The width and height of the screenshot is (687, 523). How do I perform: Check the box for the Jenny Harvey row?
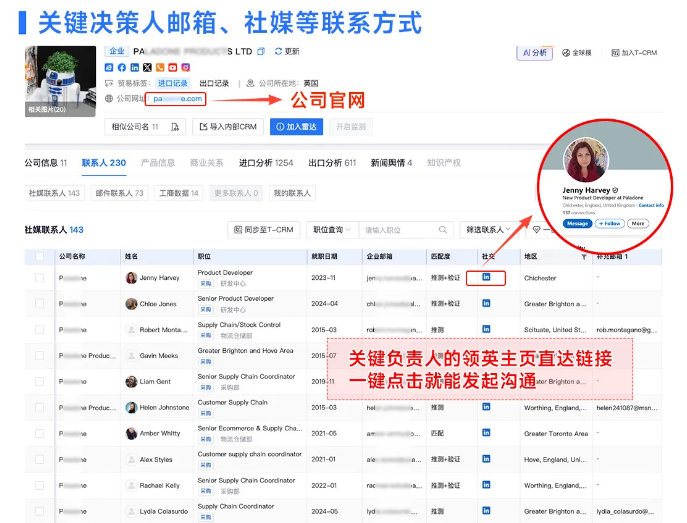coord(39,277)
